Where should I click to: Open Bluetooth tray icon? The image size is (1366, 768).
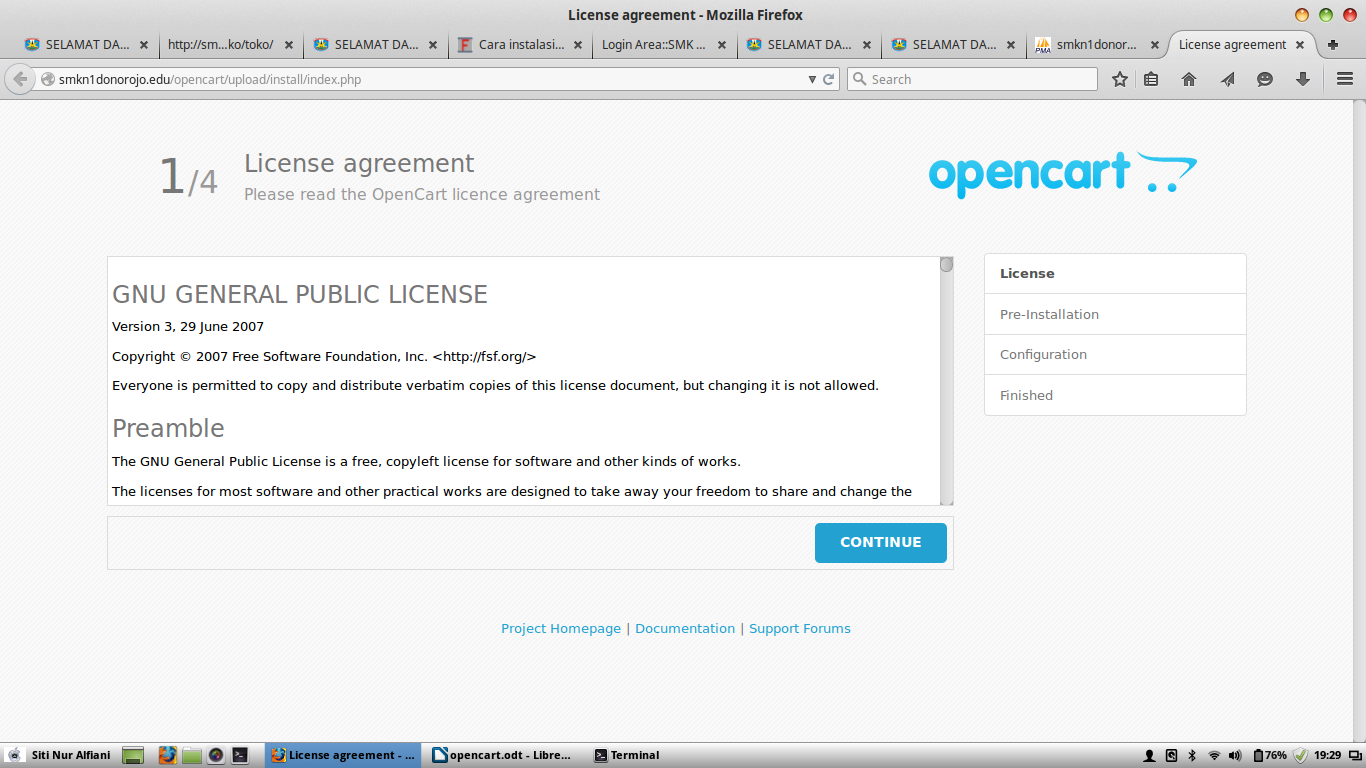[1192, 755]
